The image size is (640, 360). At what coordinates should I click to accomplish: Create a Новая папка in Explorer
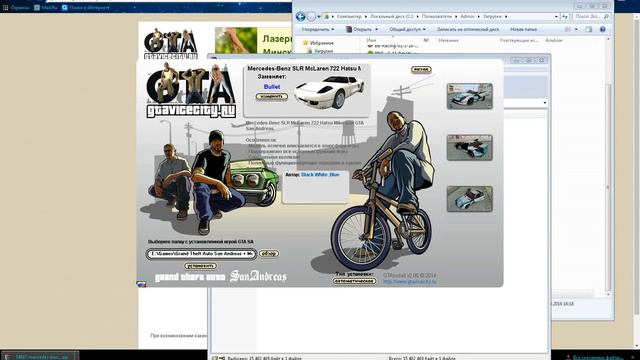pyautogui.click(x=523, y=29)
